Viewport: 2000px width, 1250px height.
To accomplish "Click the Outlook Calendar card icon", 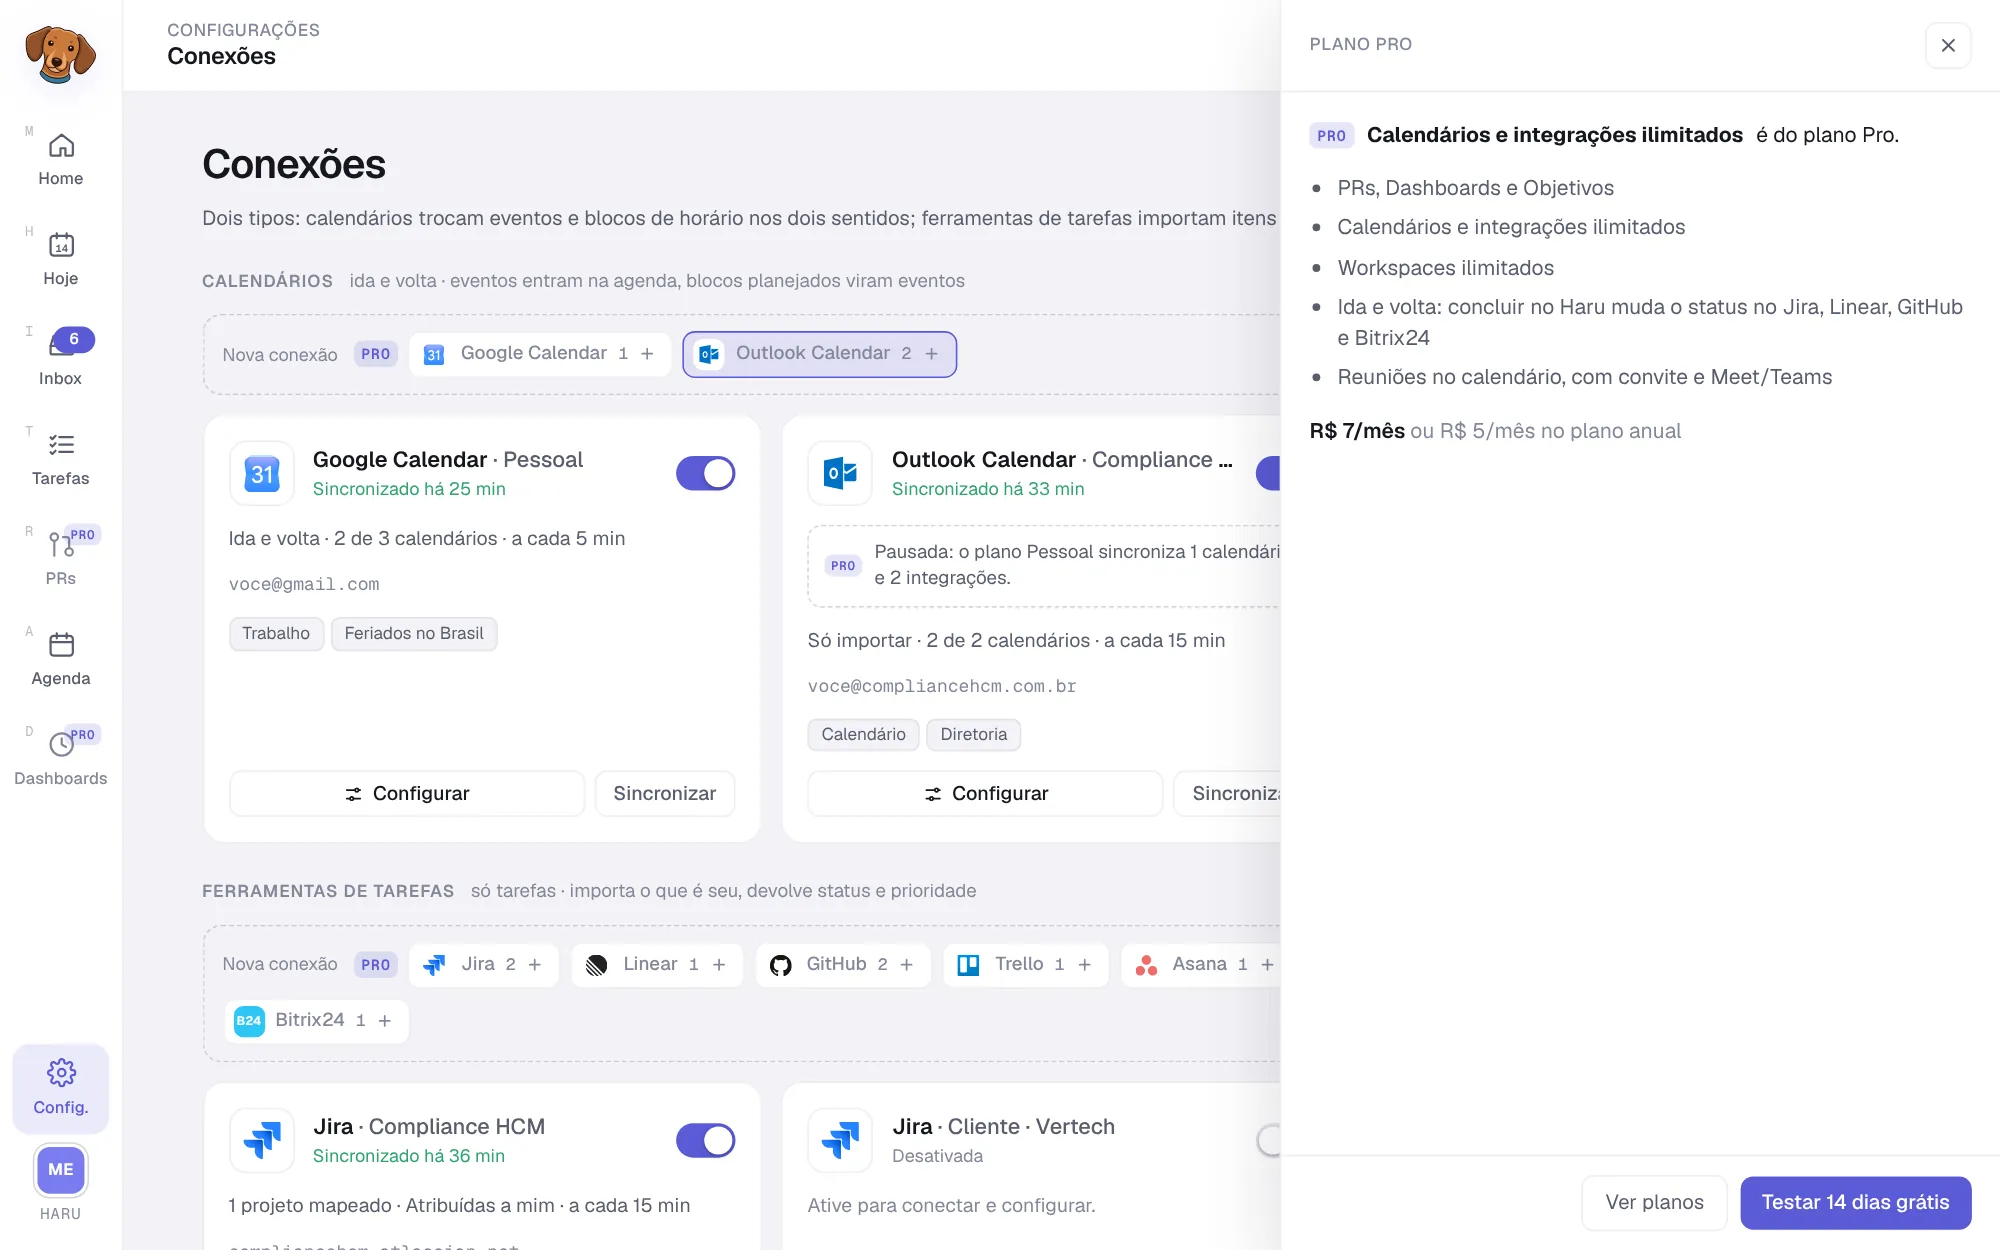I will (x=840, y=473).
